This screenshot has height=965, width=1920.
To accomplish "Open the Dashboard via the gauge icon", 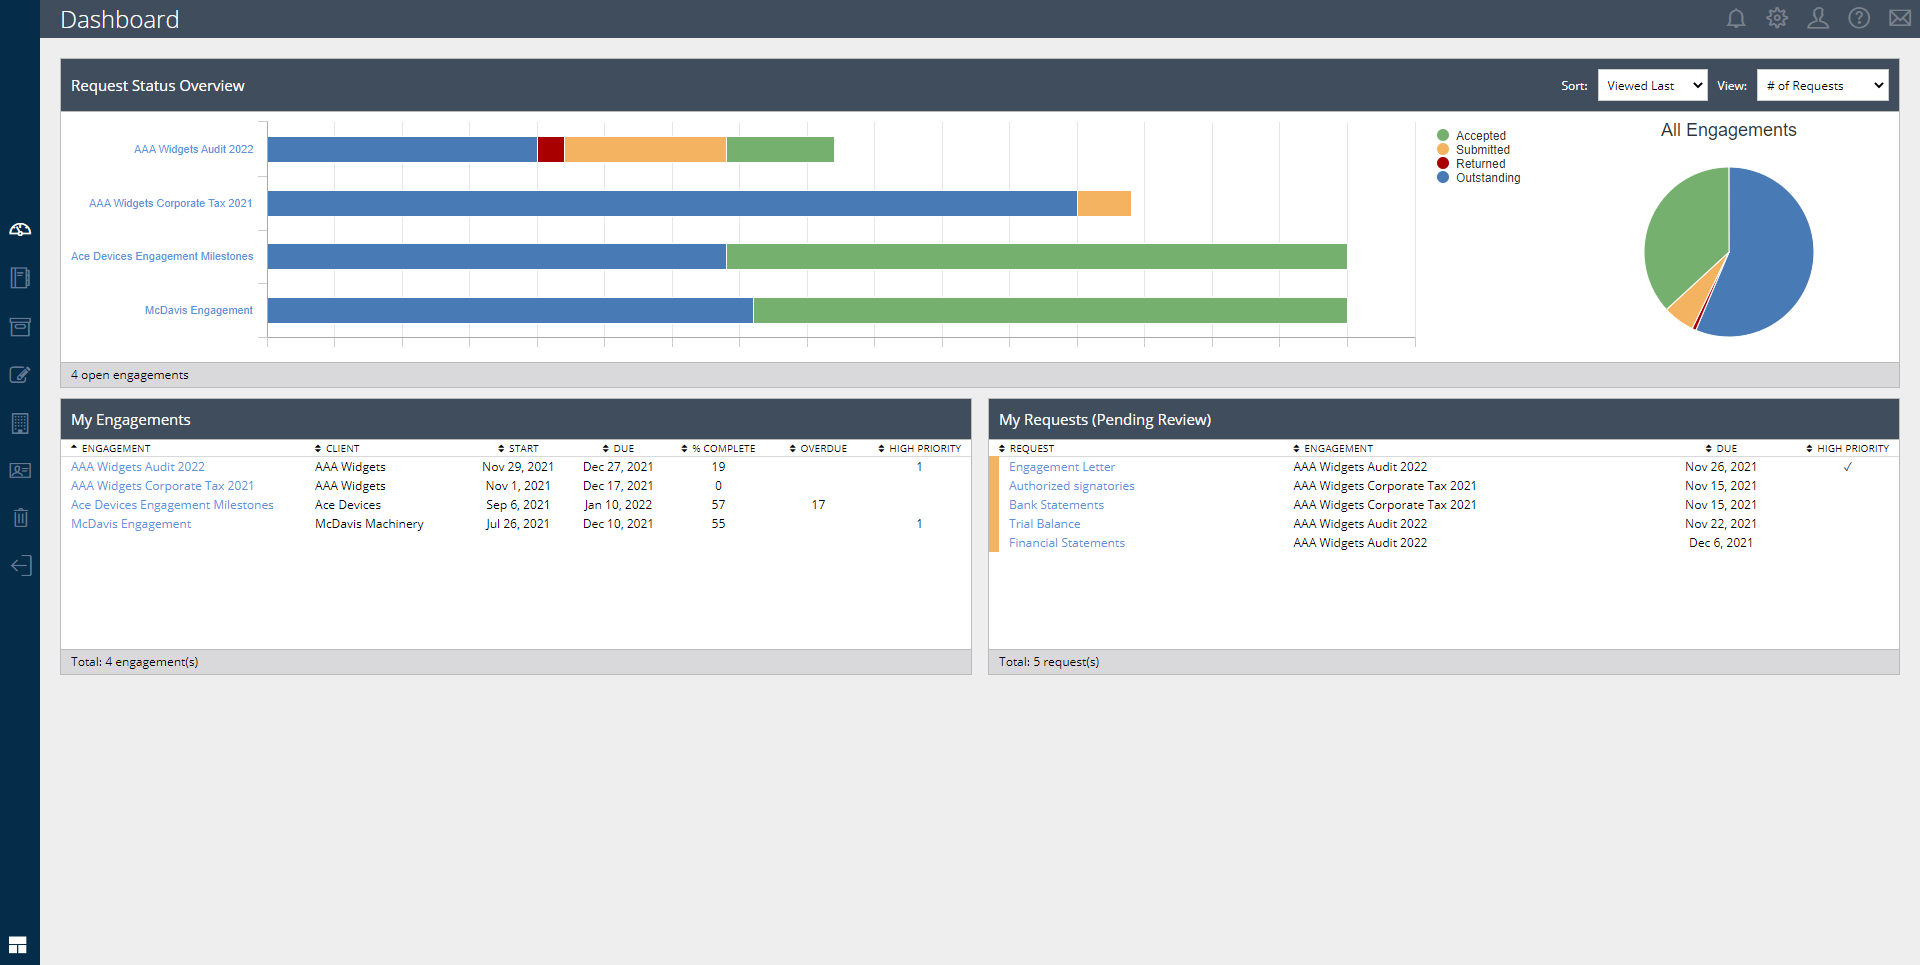I will [x=20, y=229].
